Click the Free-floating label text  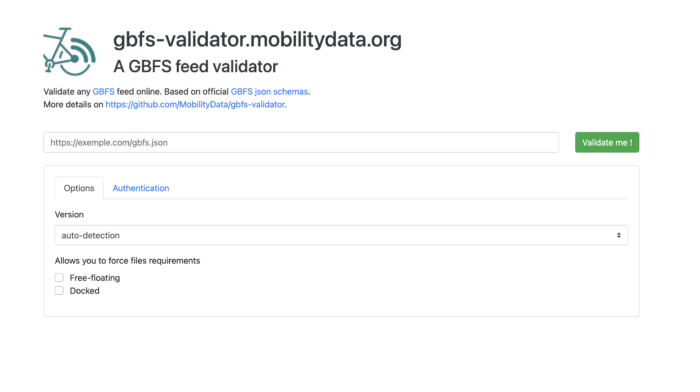coord(95,278)
